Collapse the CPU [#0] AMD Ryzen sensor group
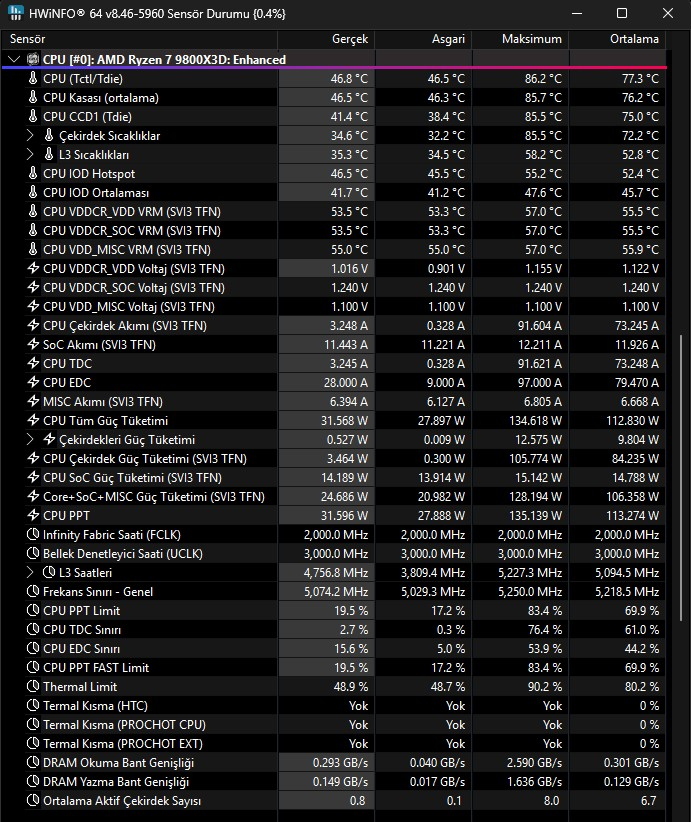Image resolution: width=691 pixels, height=822 pixels. point(14,59)
